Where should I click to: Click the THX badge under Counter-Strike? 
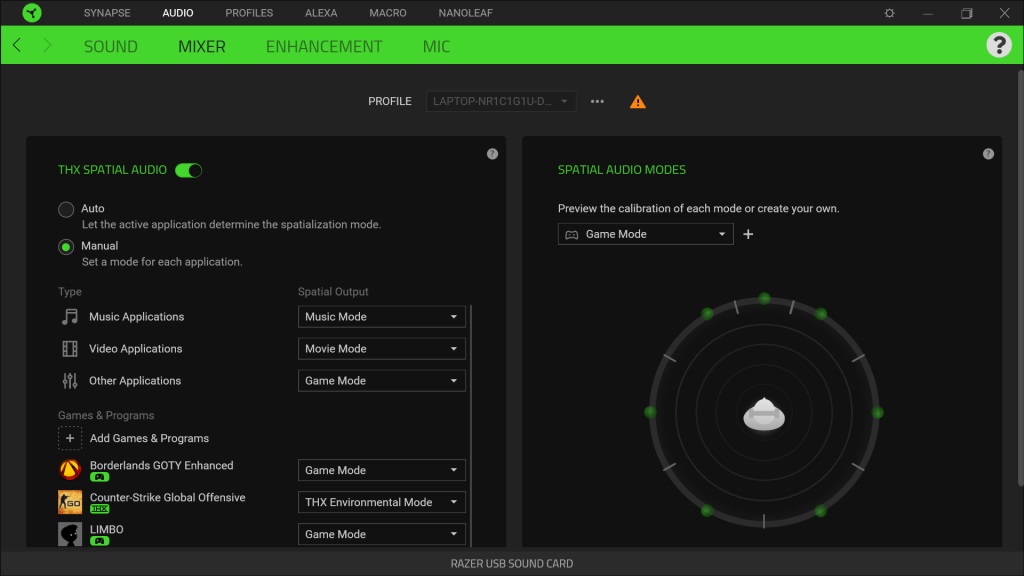(99, 509)
